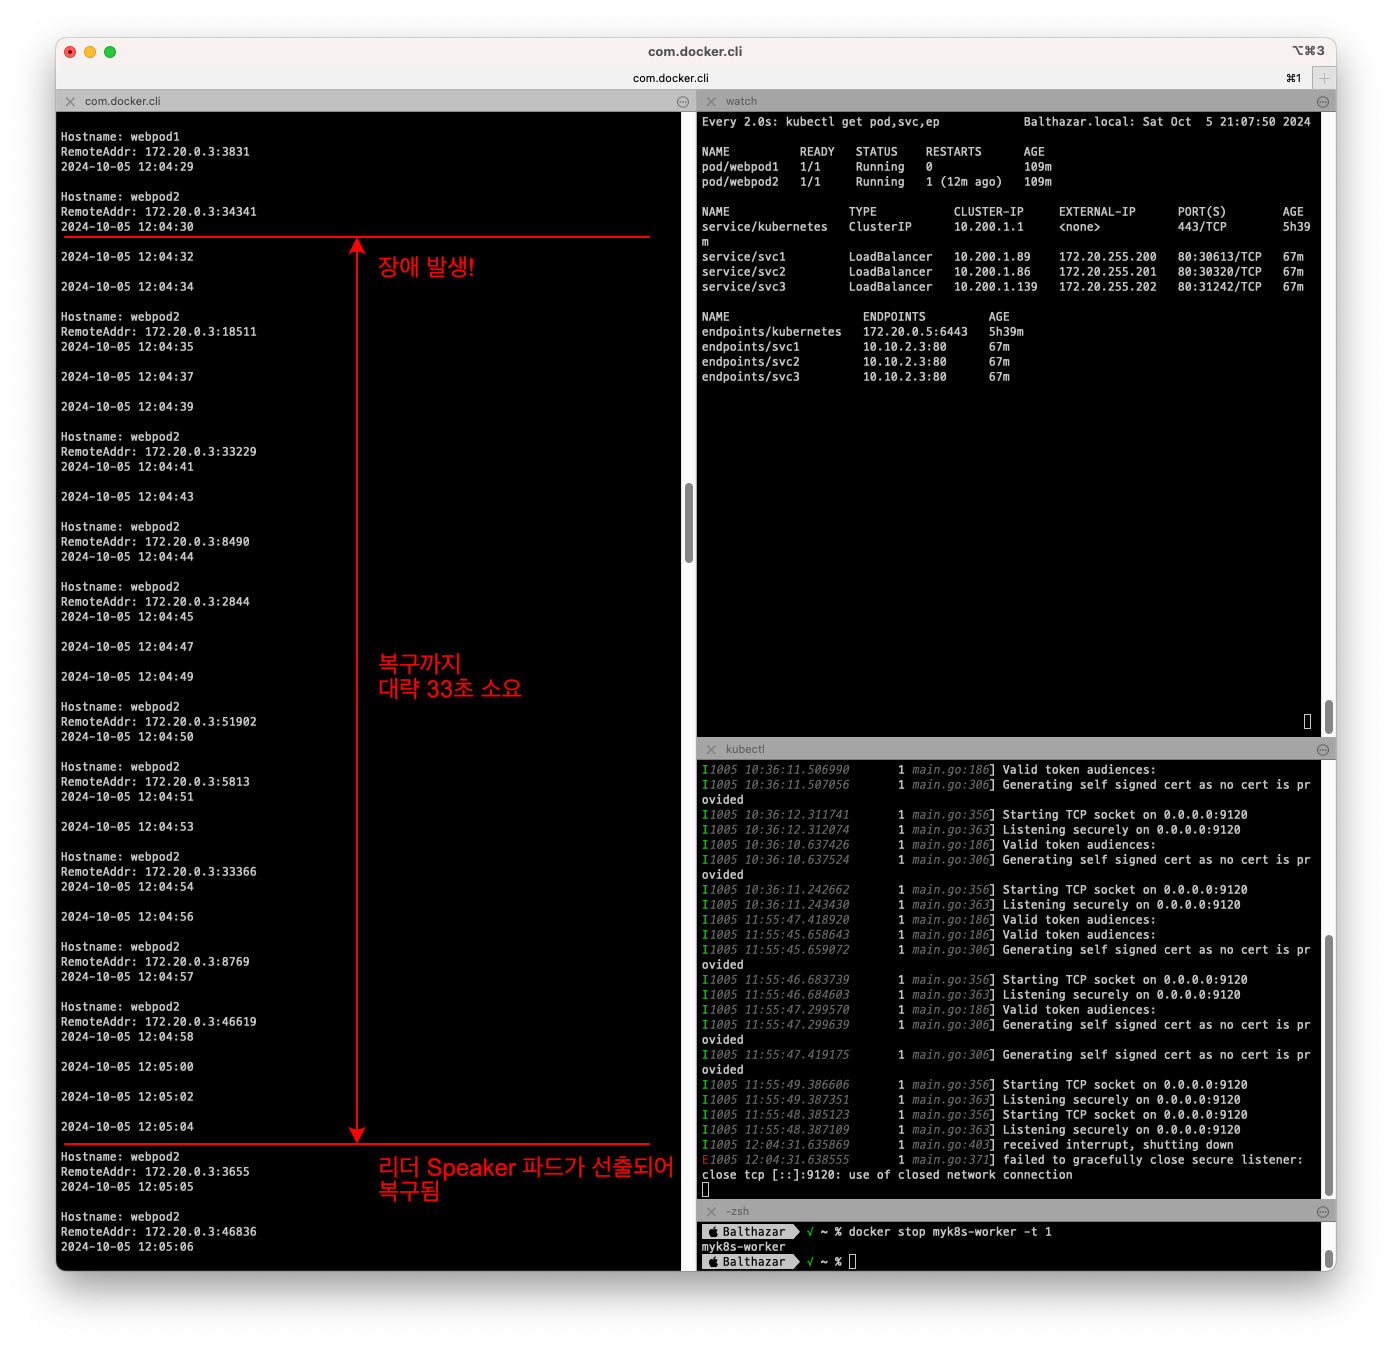The height and width of the screenshot is (1345, 1392).
Task: Click external IP 172.20.255.202
Action: (x=1108, y=287)
